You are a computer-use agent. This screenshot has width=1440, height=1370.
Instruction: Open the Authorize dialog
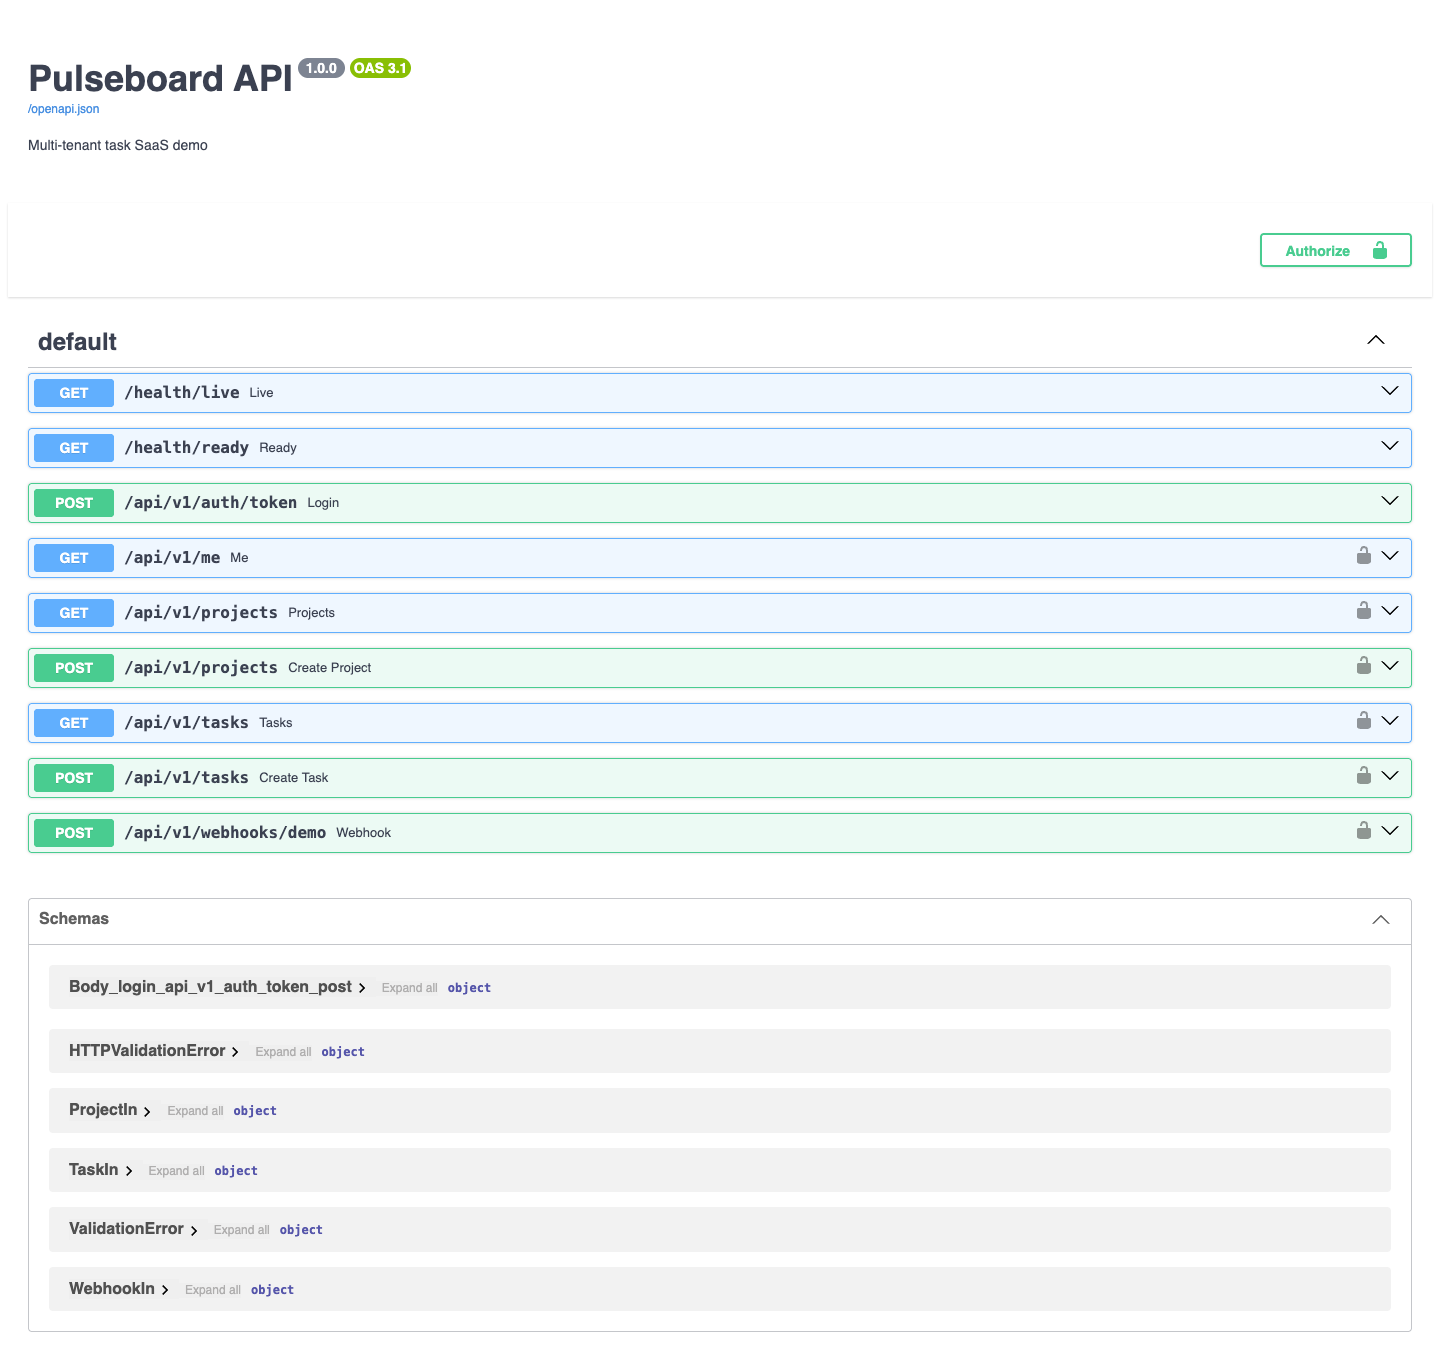[x=1335, y=250]
